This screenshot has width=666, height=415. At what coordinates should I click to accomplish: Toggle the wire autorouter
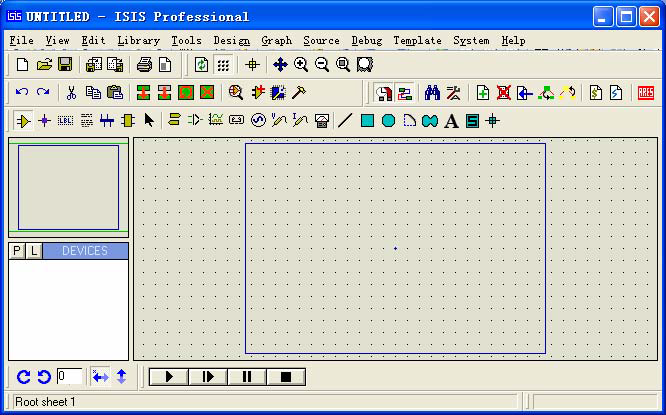tap(405, 93)
